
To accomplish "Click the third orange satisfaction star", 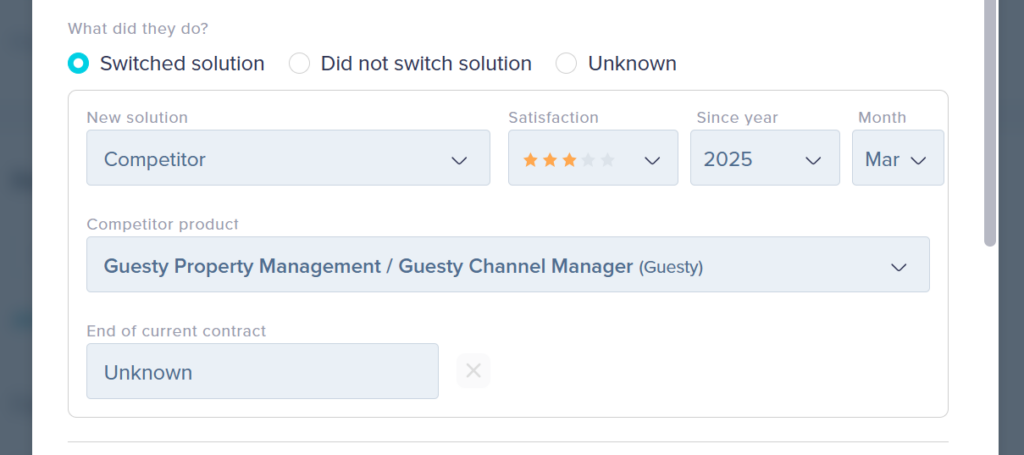I will tap(569, 160).
